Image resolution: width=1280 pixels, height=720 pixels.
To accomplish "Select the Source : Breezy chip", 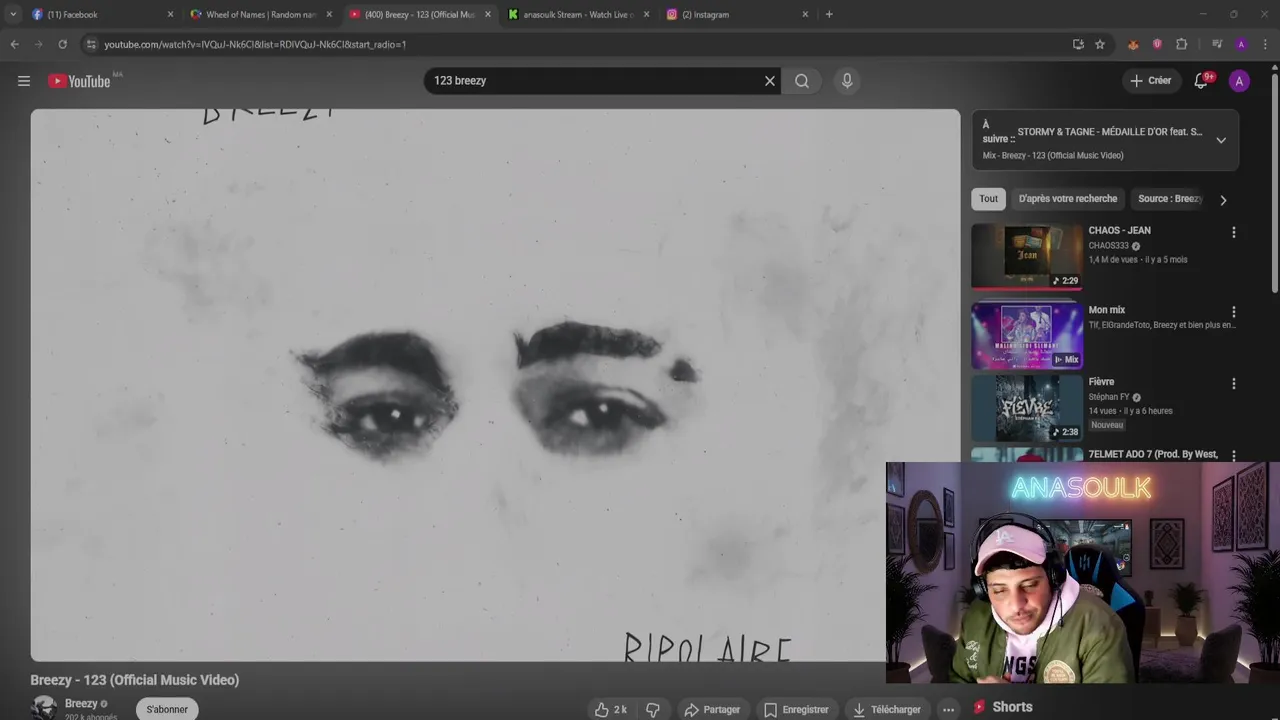I will coord(1168,199).
